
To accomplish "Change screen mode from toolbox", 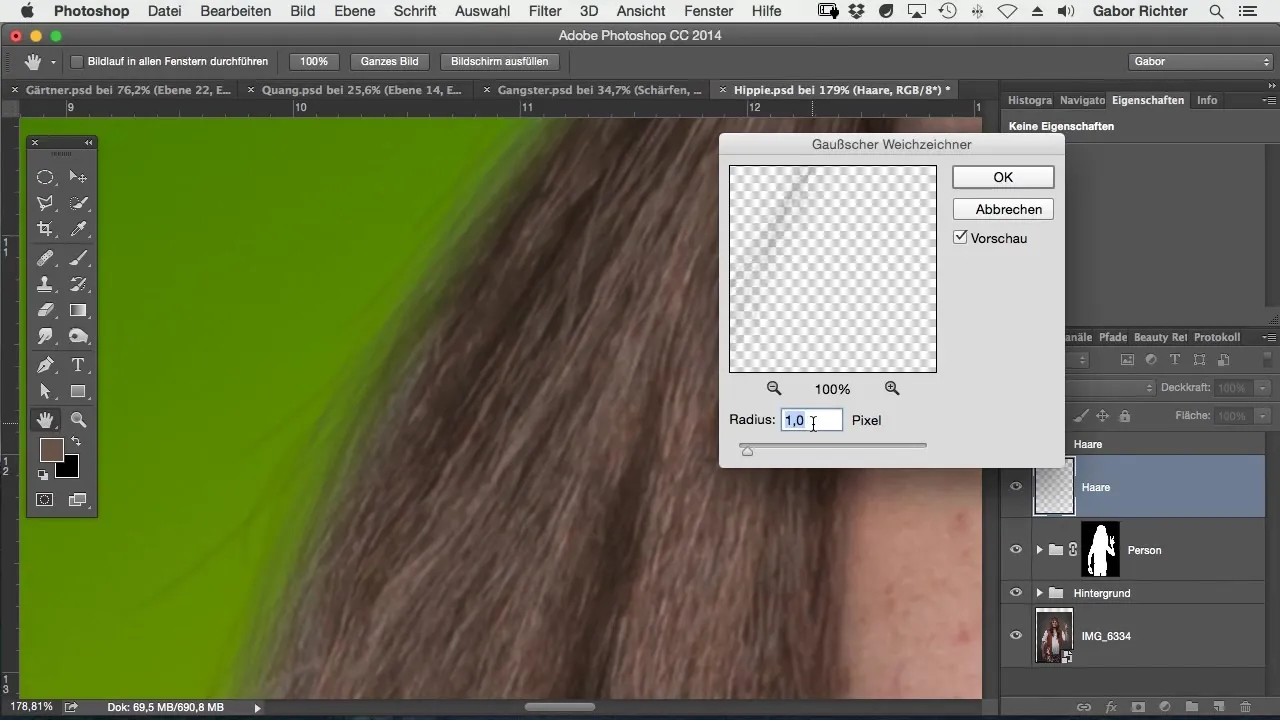I will [x=78, y=500].
